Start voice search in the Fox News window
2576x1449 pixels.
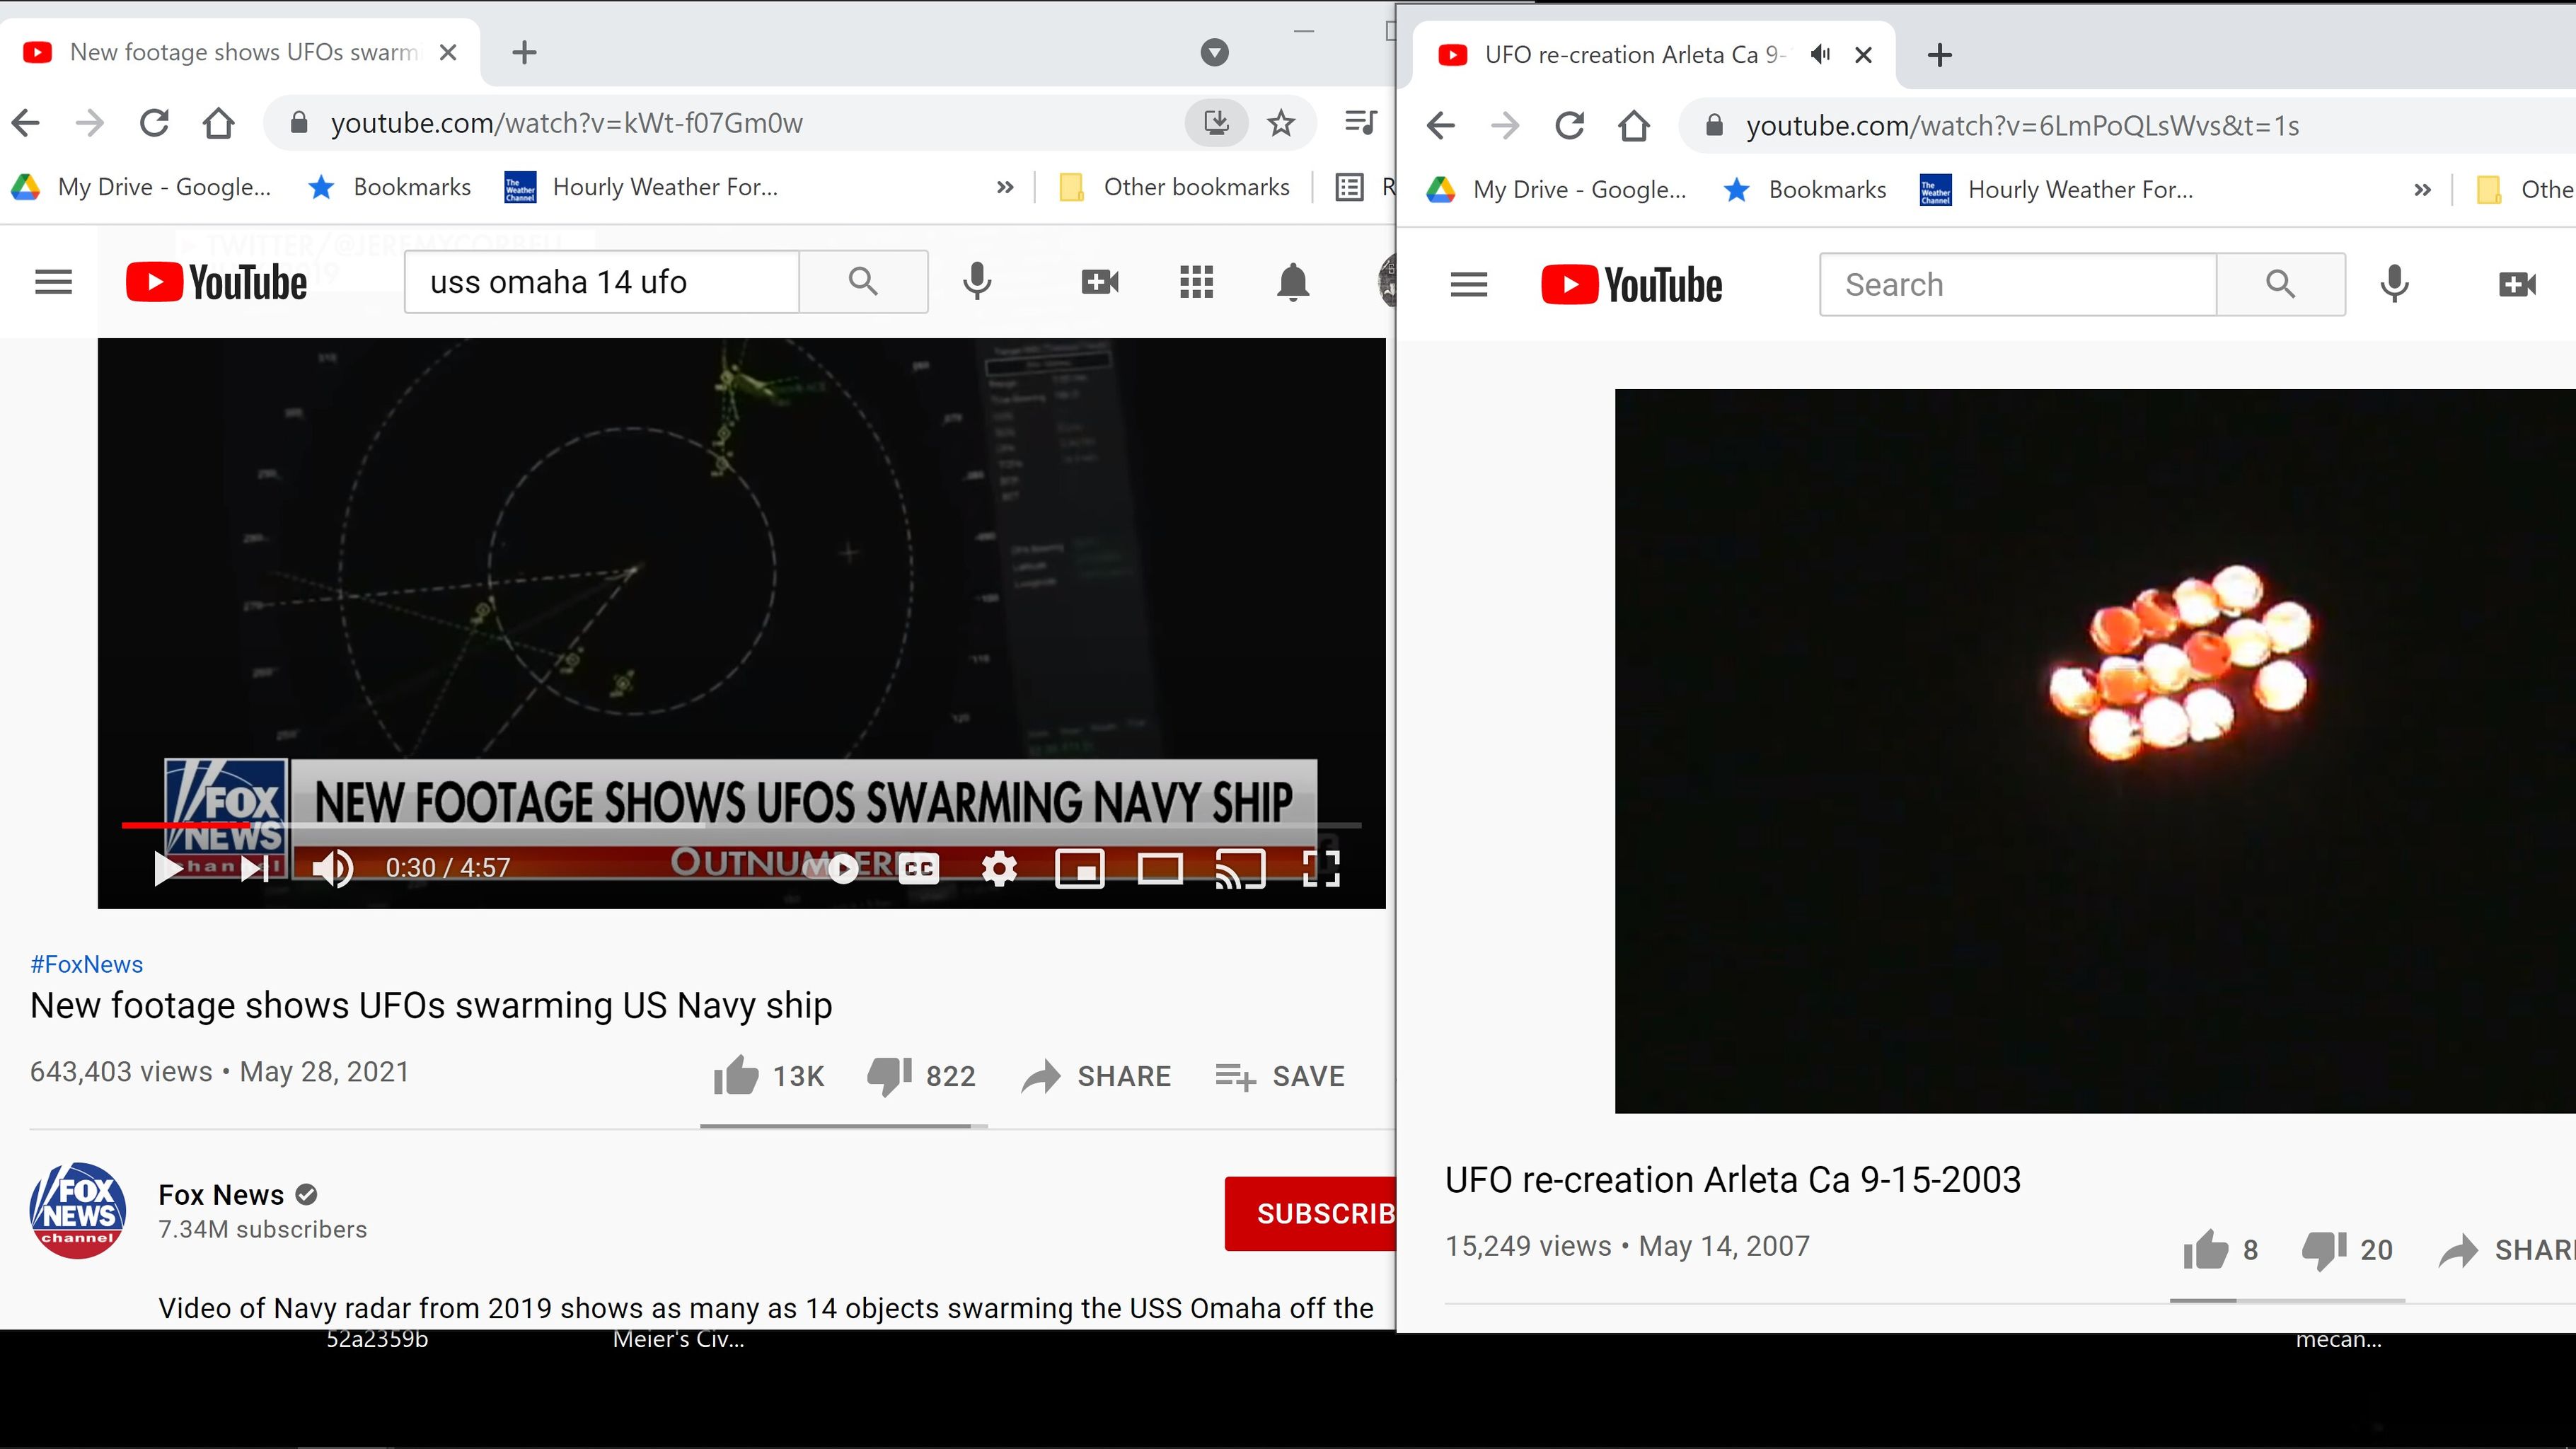coord(977,282)
